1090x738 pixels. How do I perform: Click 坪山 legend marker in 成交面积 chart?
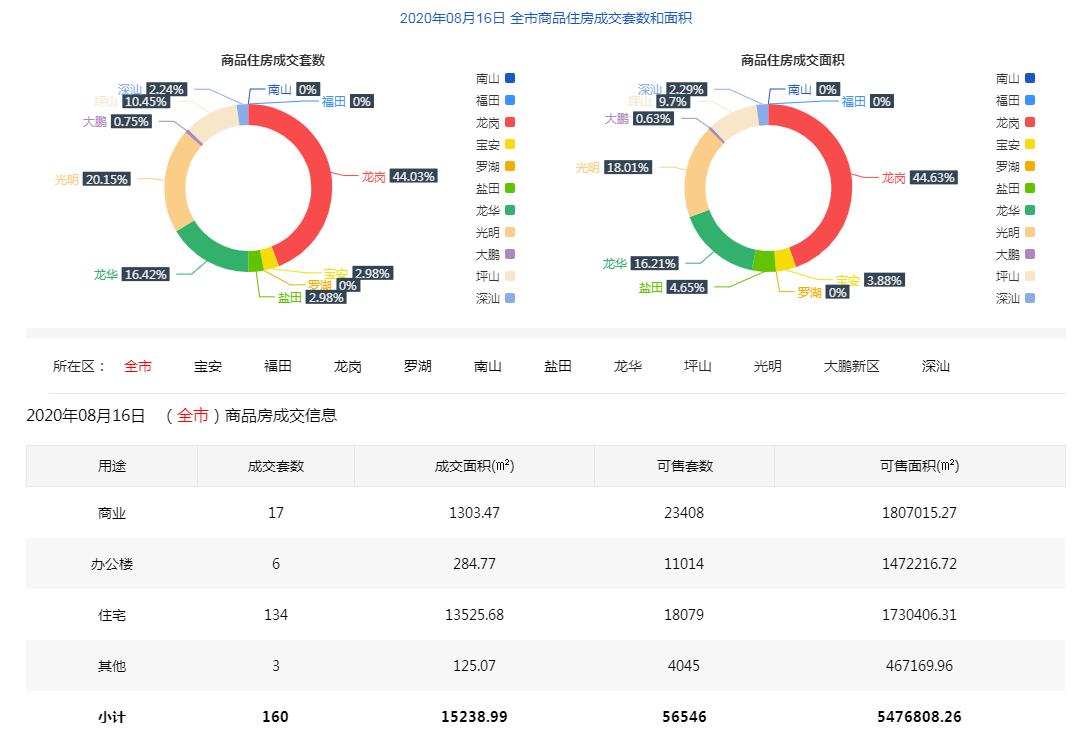1030,277
